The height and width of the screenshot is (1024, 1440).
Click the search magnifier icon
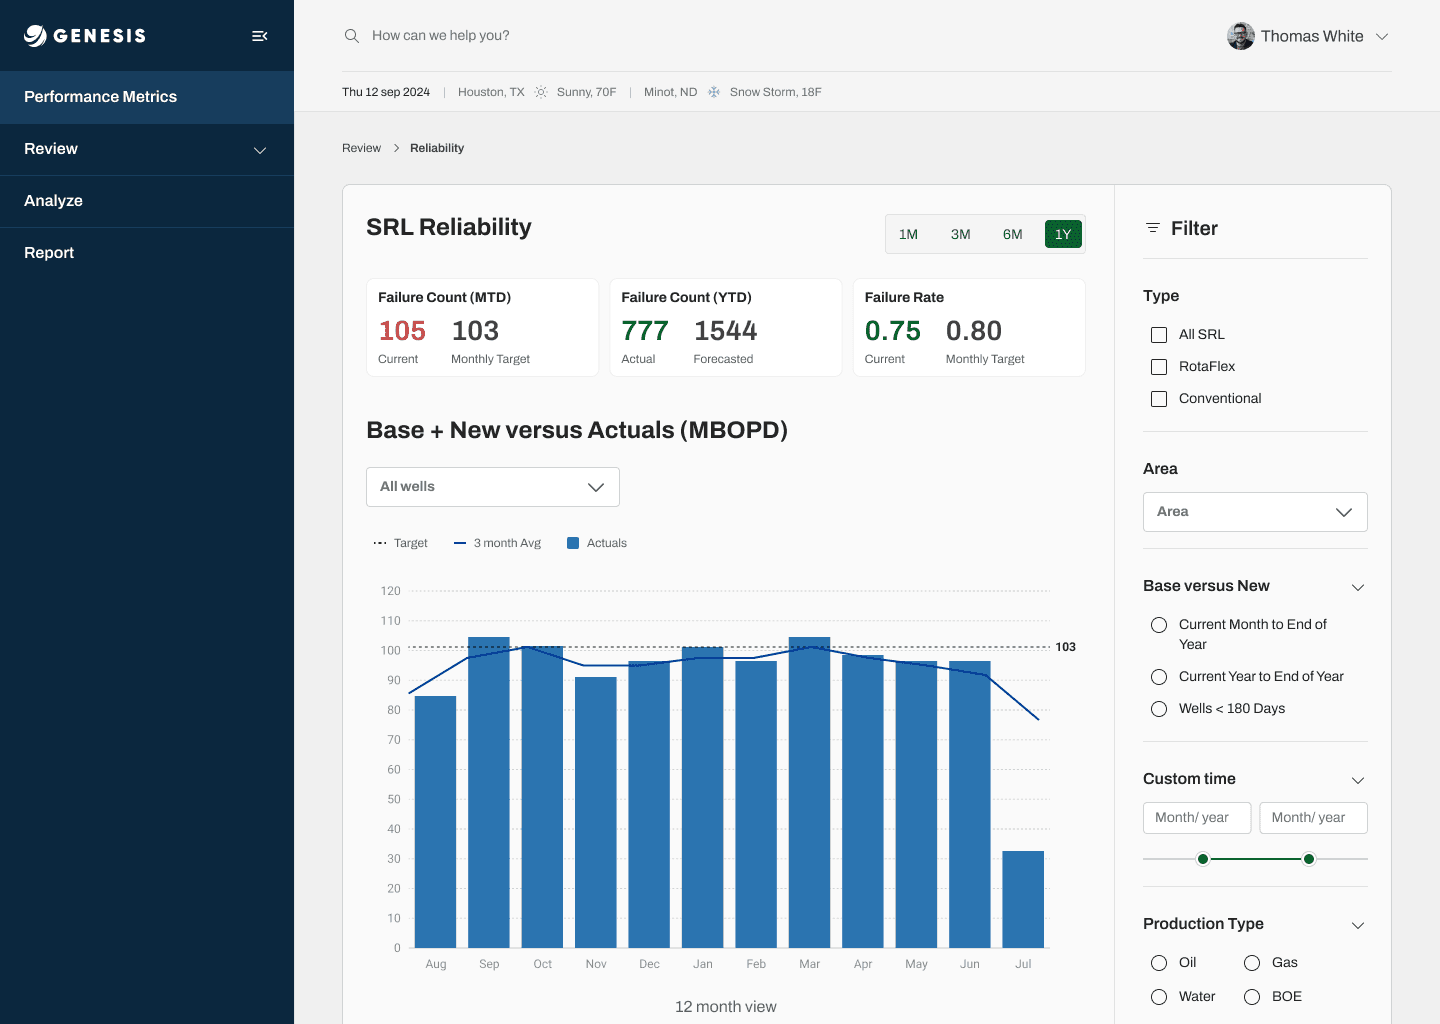pos(352,36)
